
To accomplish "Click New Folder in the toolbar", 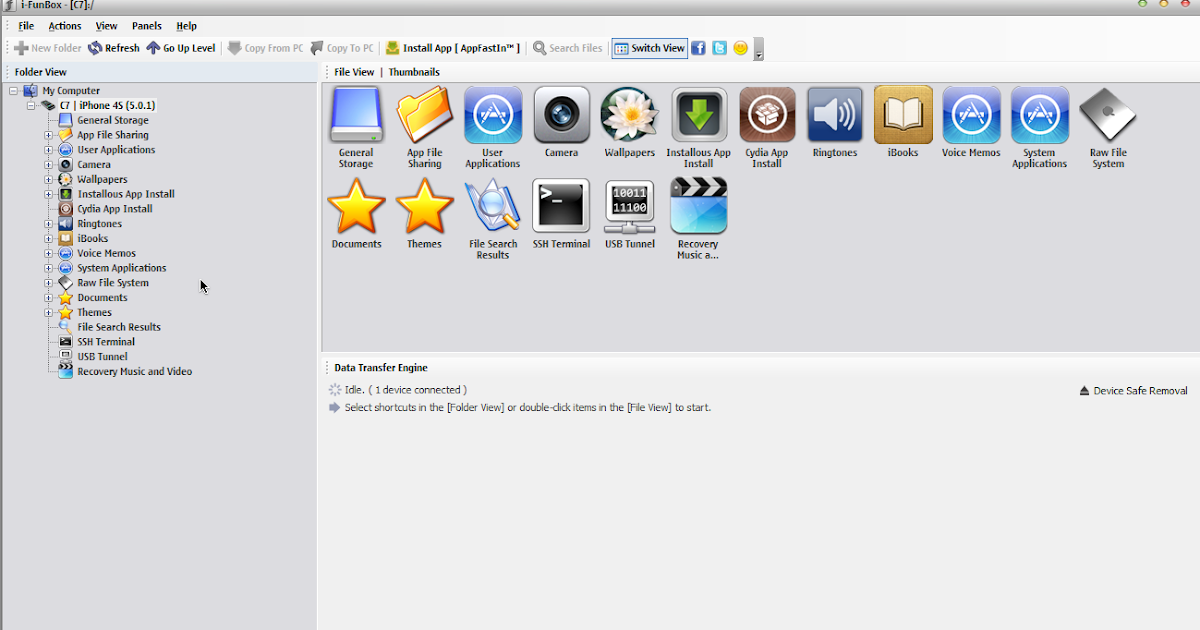I will tap(48, 48).
